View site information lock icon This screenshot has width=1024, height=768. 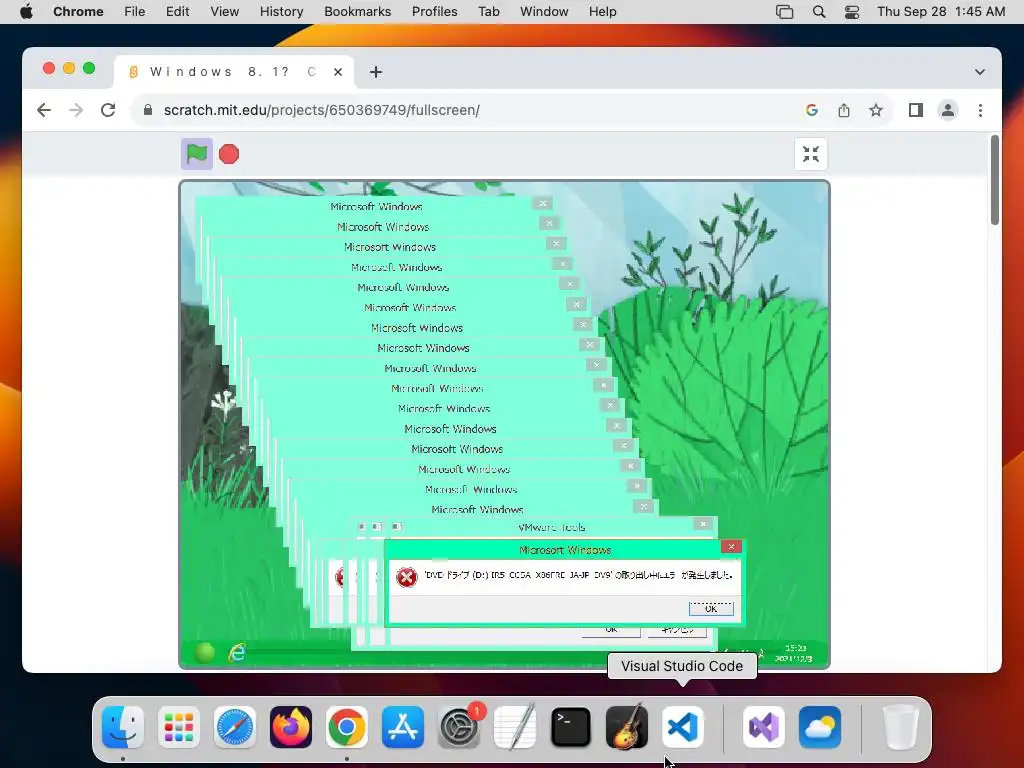pos(148,110)
